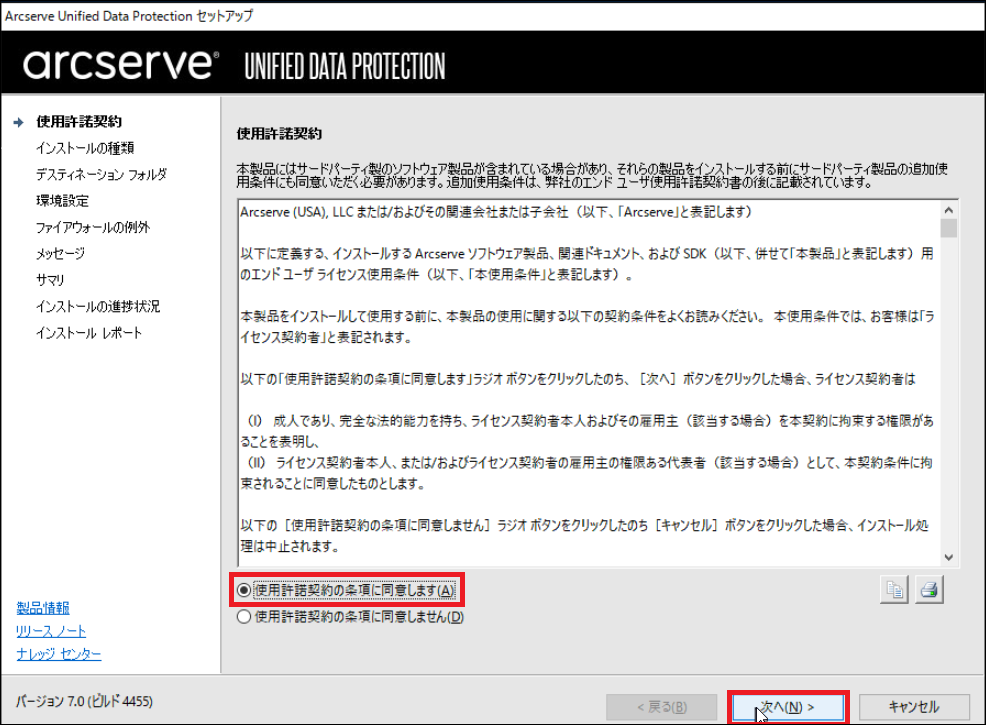Select the ファイアウォールの例外 step
The image size is (986, 725).
[x=93, y=228]
